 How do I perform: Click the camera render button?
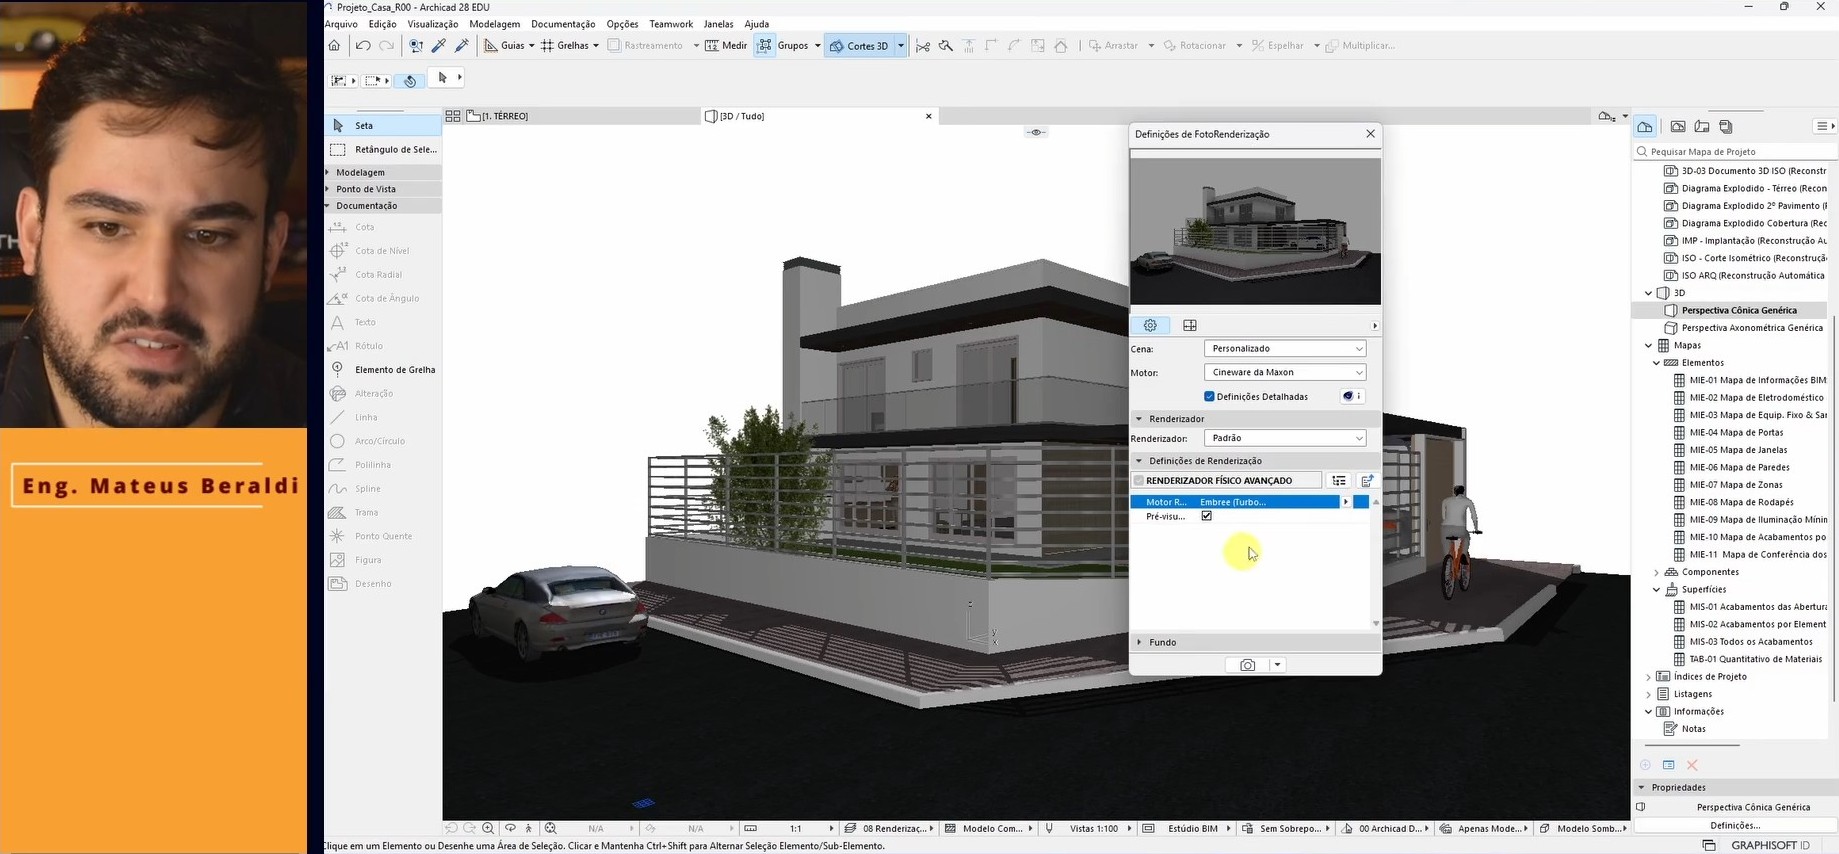(1247, 665)
